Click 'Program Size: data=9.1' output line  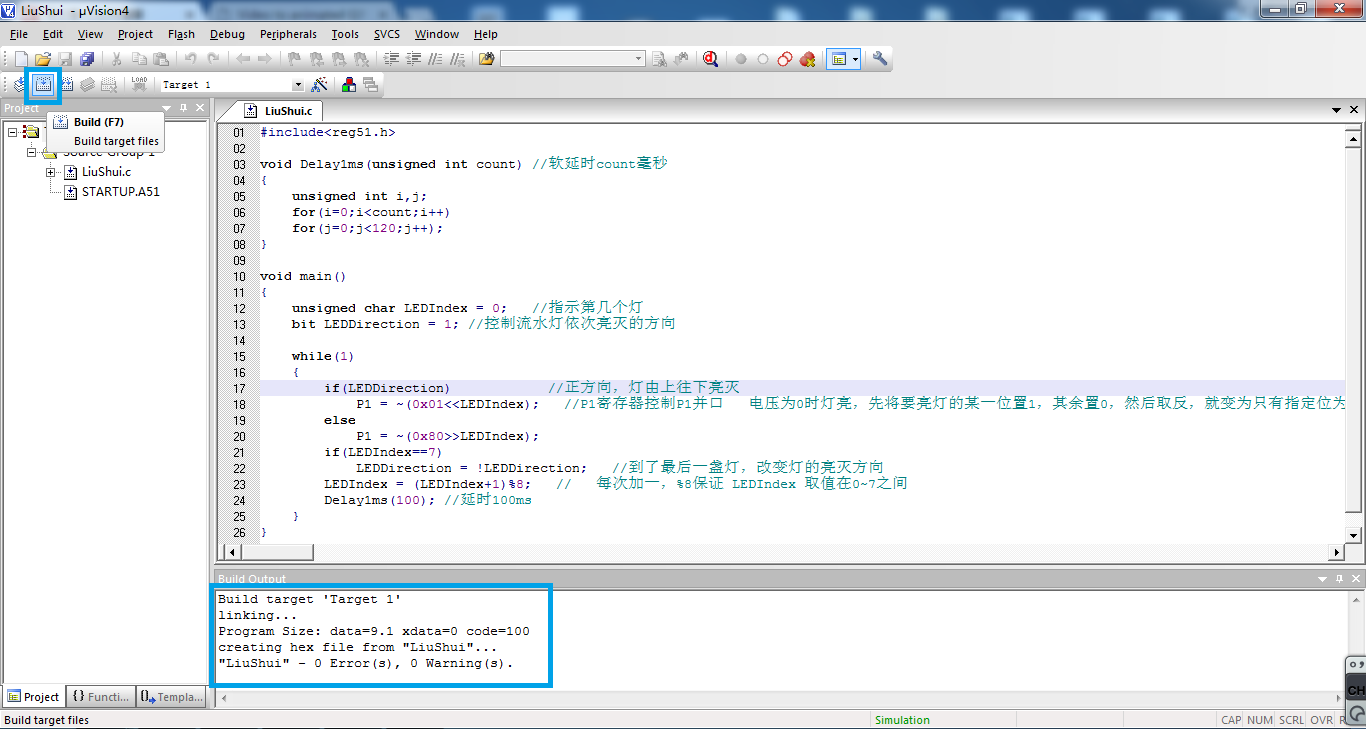tap(374, 631)
